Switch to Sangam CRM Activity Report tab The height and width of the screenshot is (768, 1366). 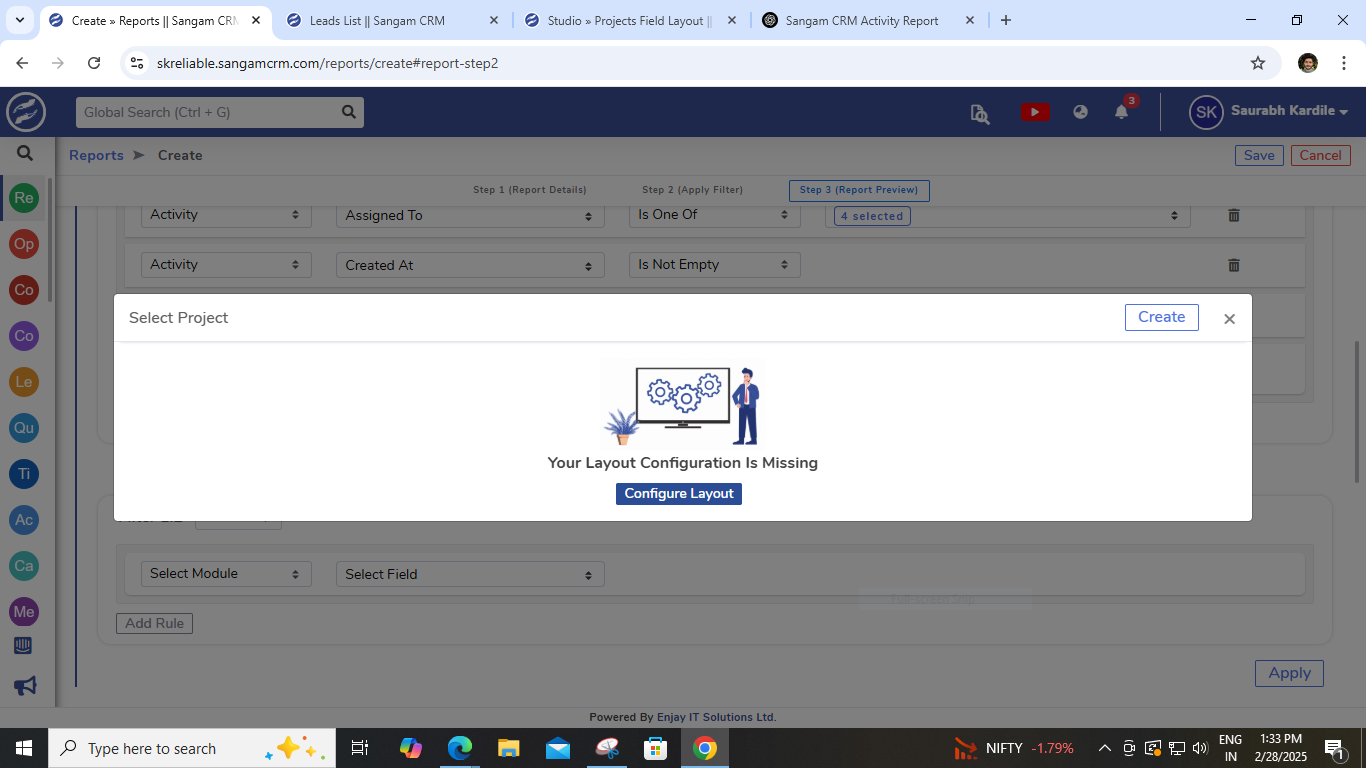[861, 20]
